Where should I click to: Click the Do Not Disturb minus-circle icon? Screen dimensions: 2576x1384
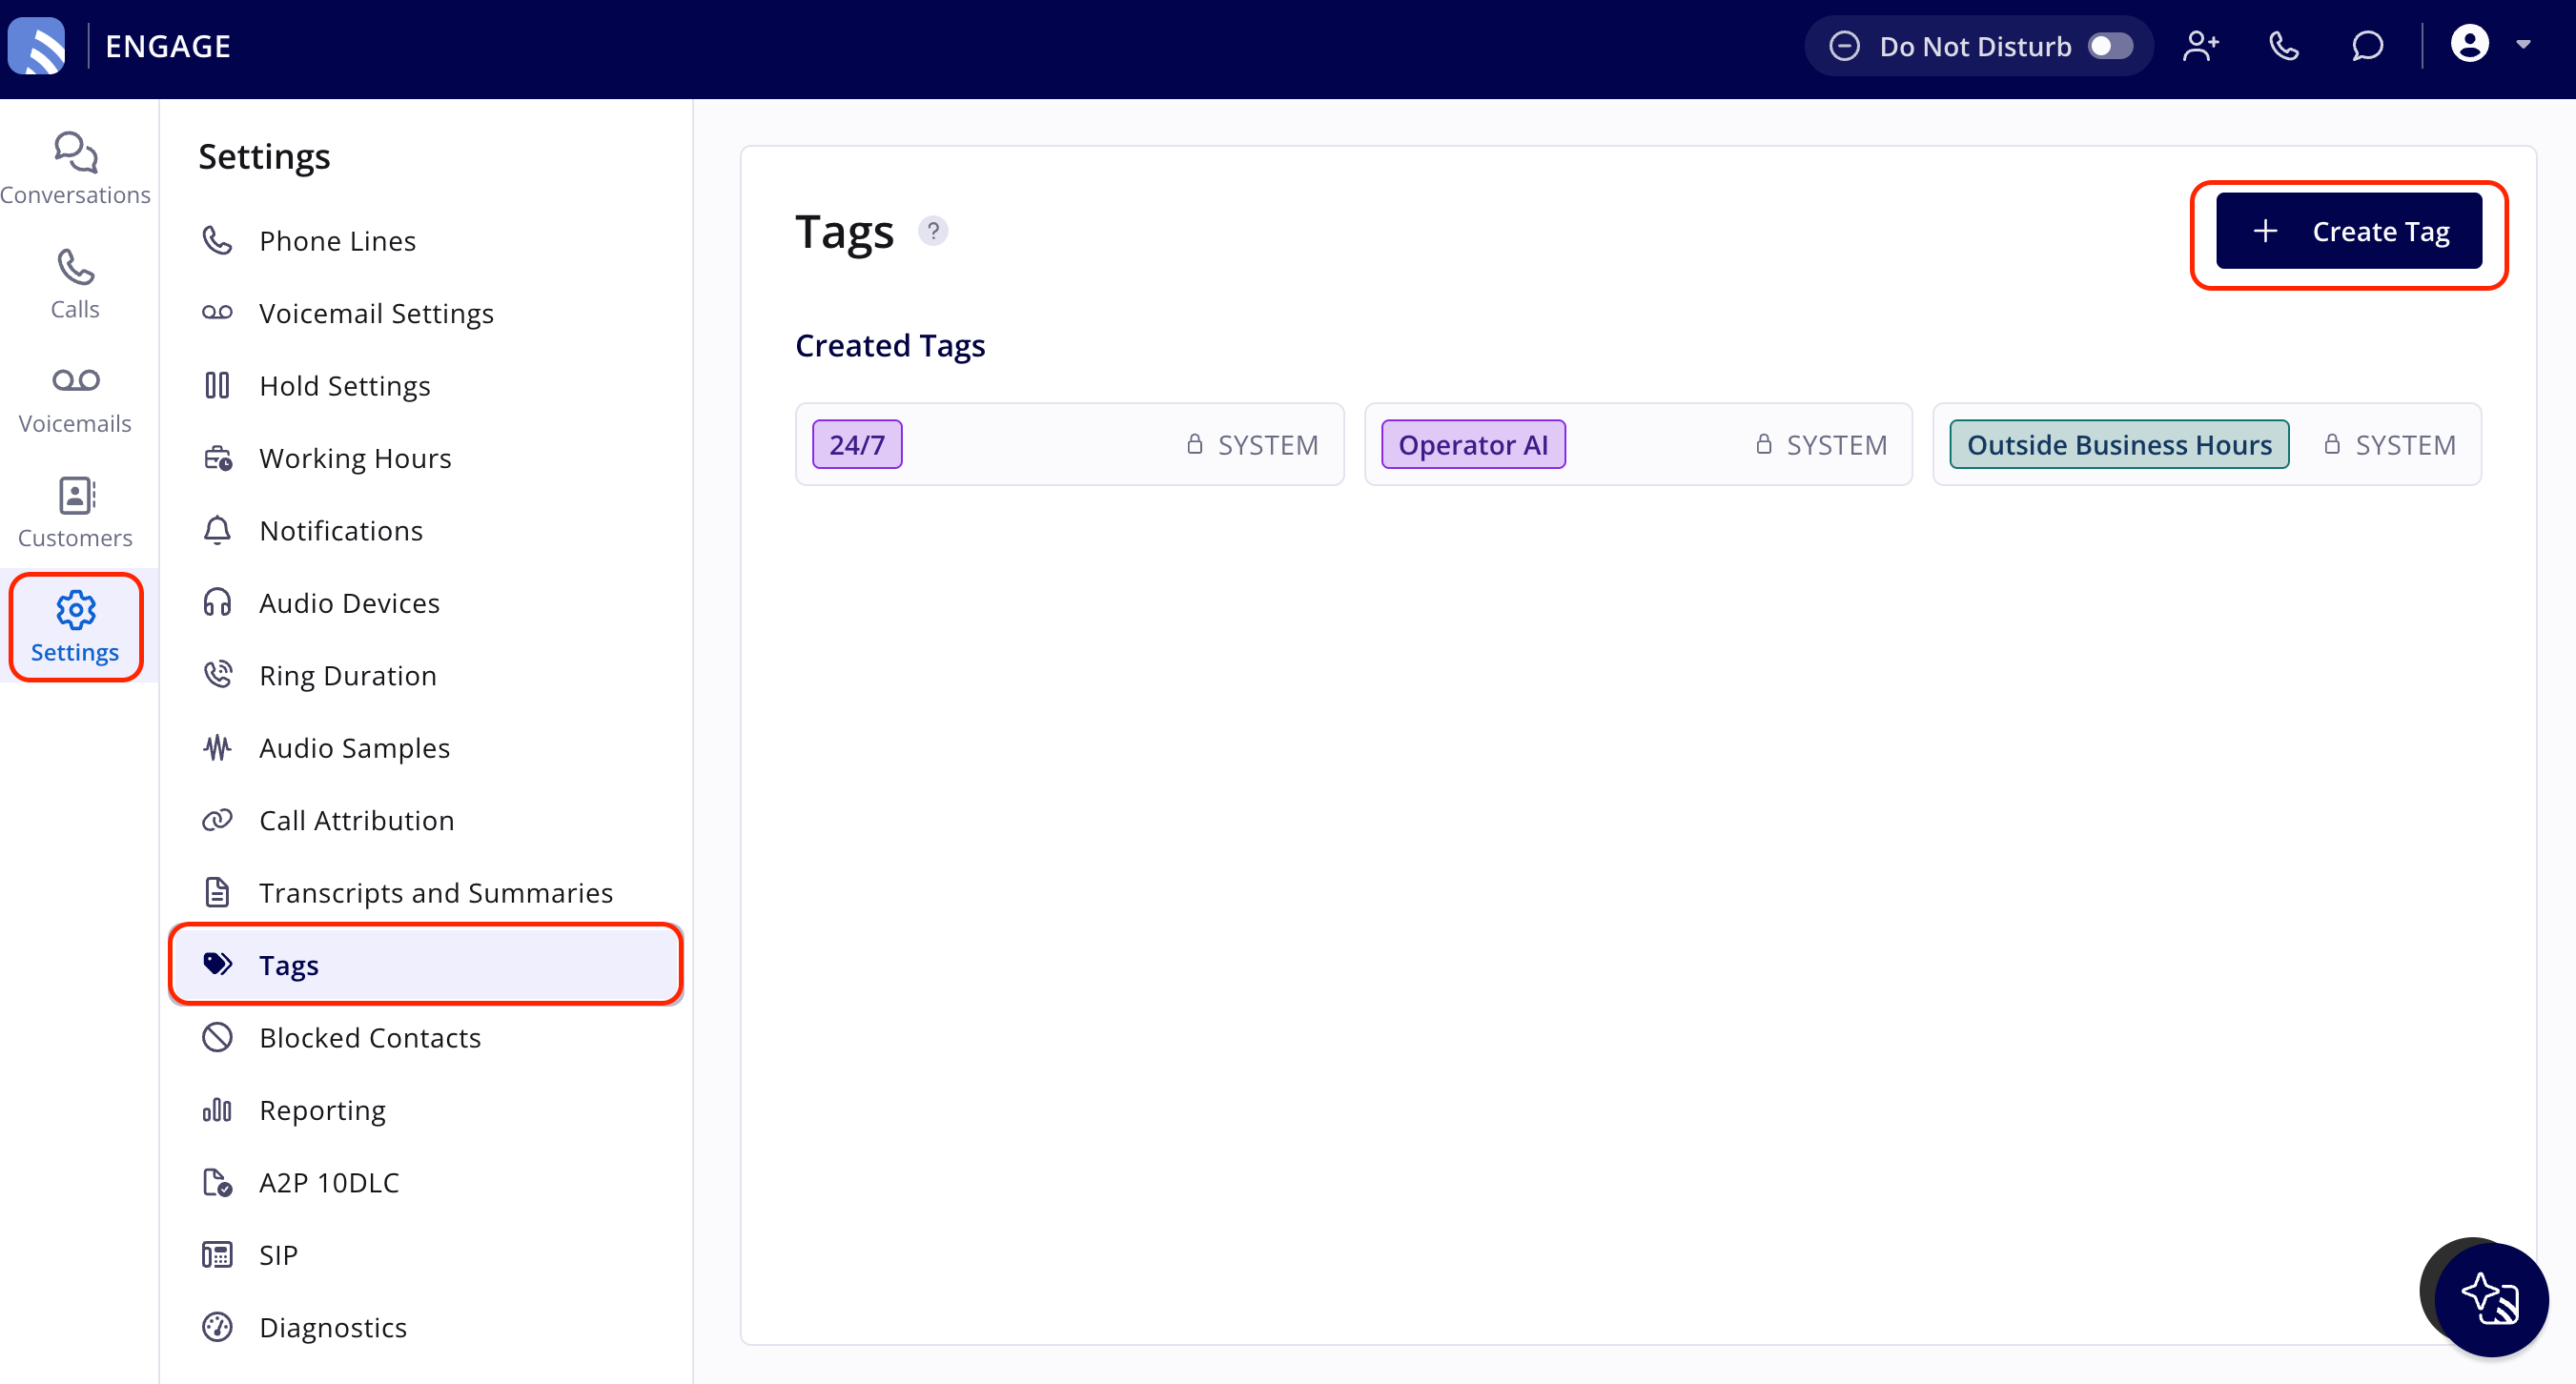[1844, 46]
